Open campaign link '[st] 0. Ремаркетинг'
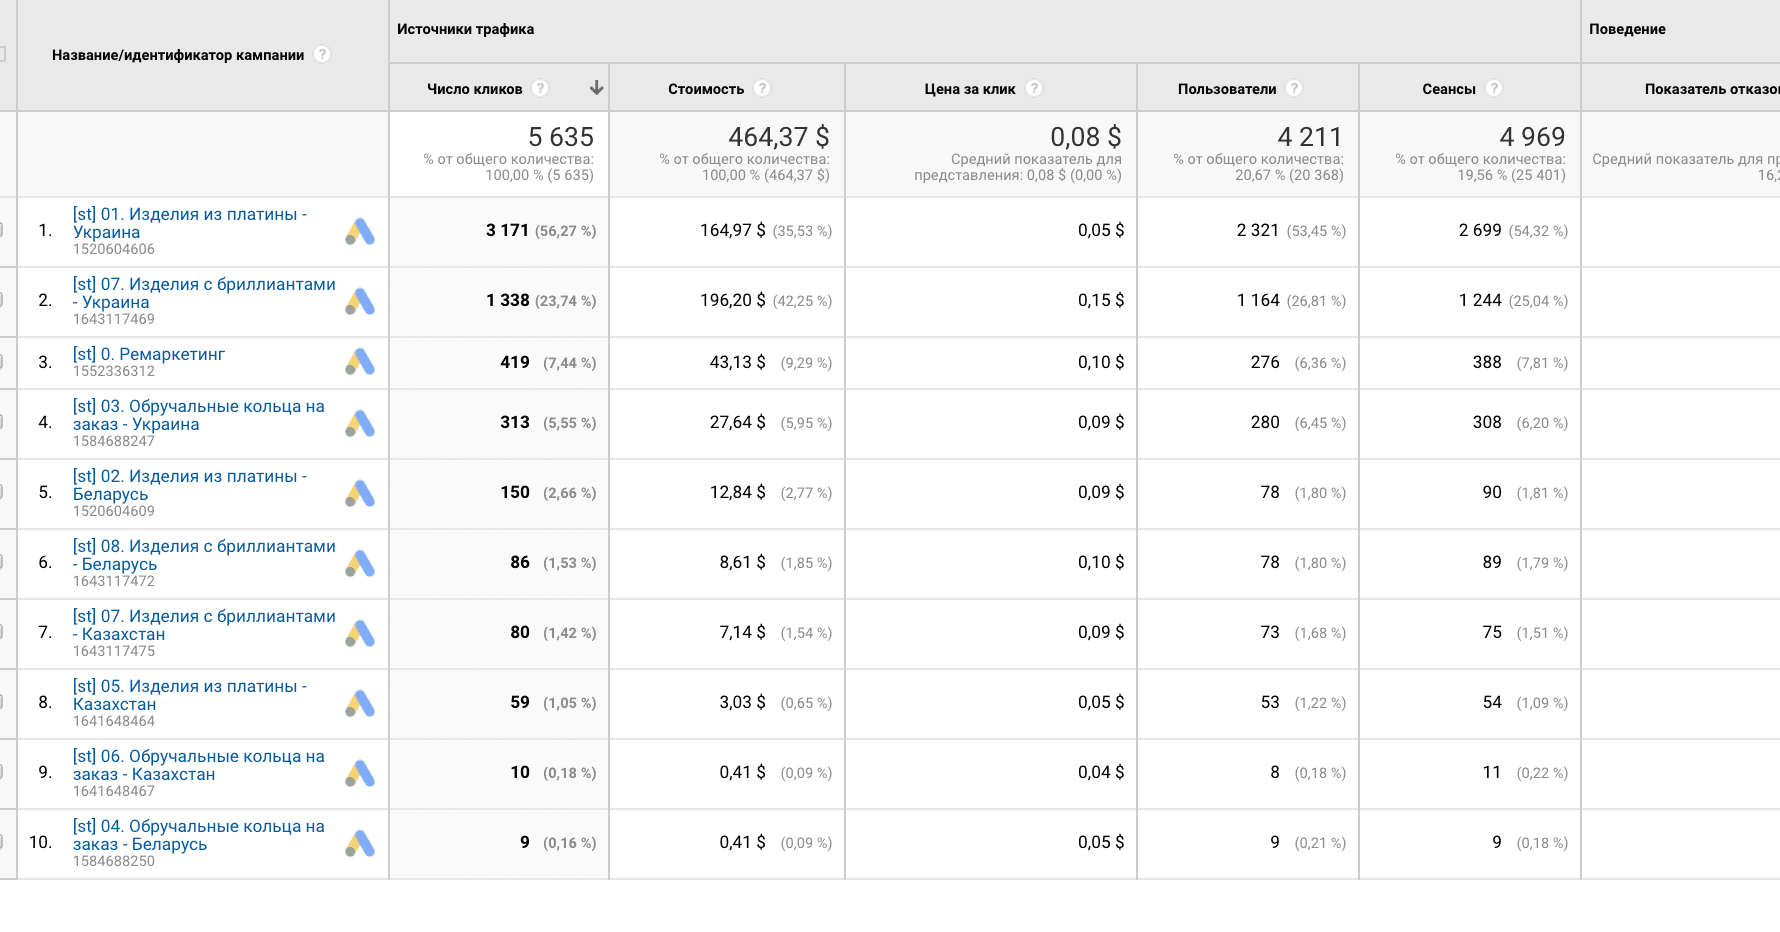1780x932 pixels. point(149,354)
